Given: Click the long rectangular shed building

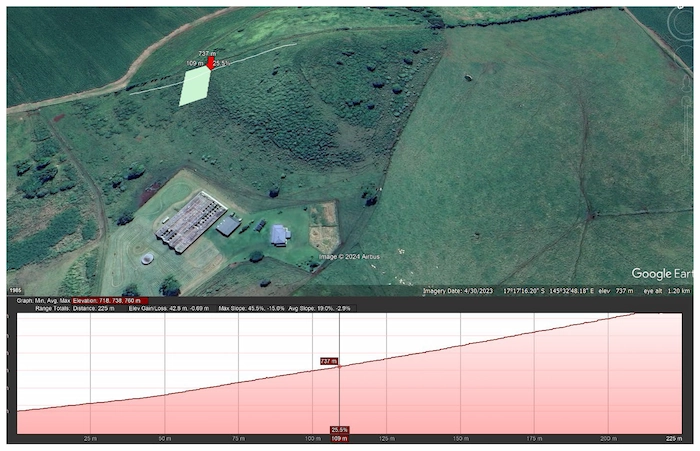Looking at the screenshot, I should tap(190, 221).
